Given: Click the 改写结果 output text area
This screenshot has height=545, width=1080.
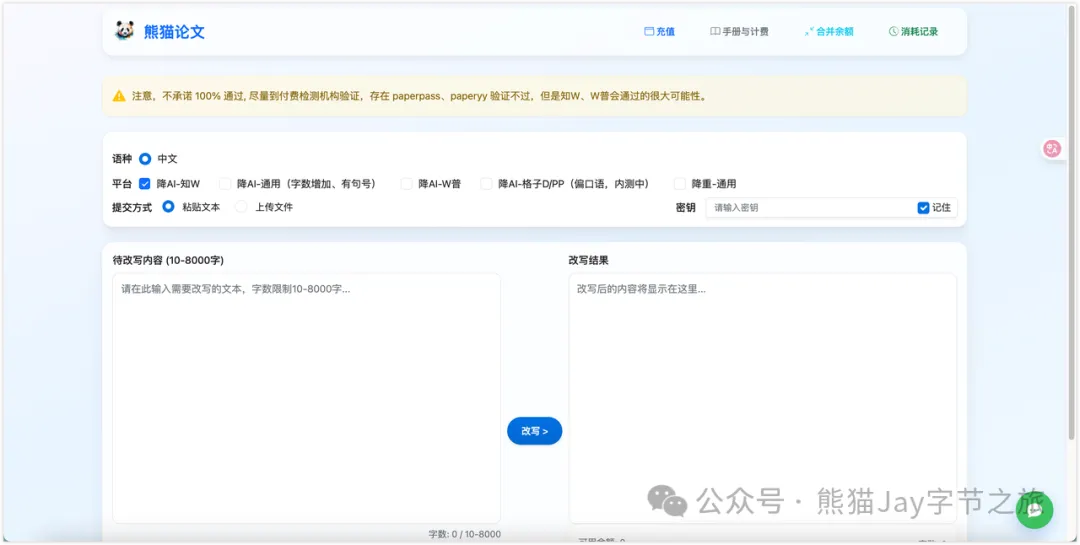Looking at the screenshot, I should click(762, 398).
